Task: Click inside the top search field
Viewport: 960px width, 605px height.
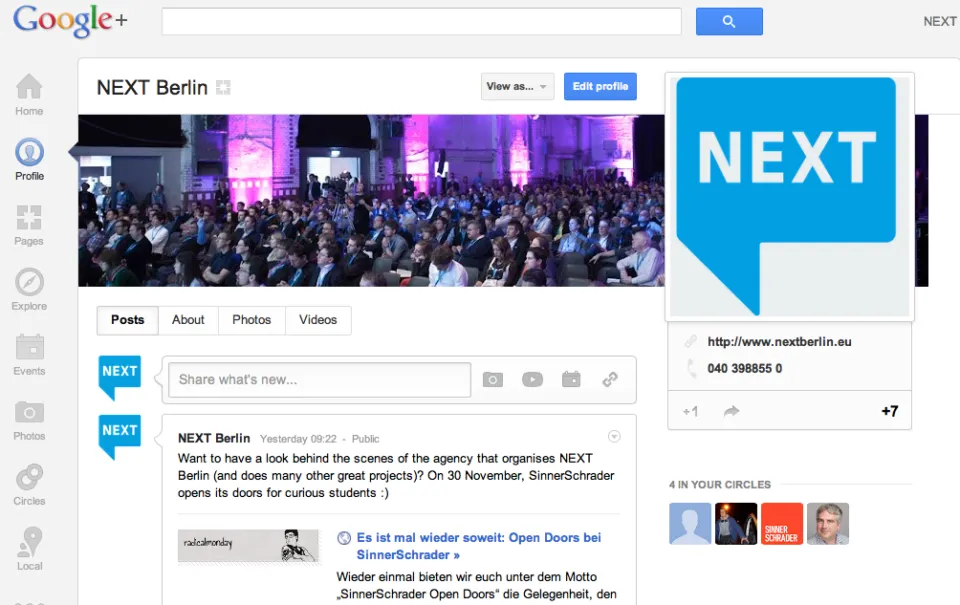Action: coord(421,21)
